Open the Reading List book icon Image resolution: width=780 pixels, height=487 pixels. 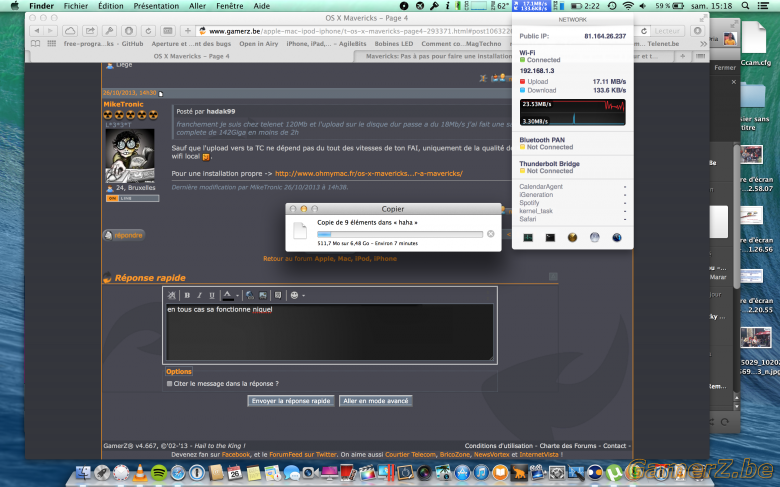point(36,44)
